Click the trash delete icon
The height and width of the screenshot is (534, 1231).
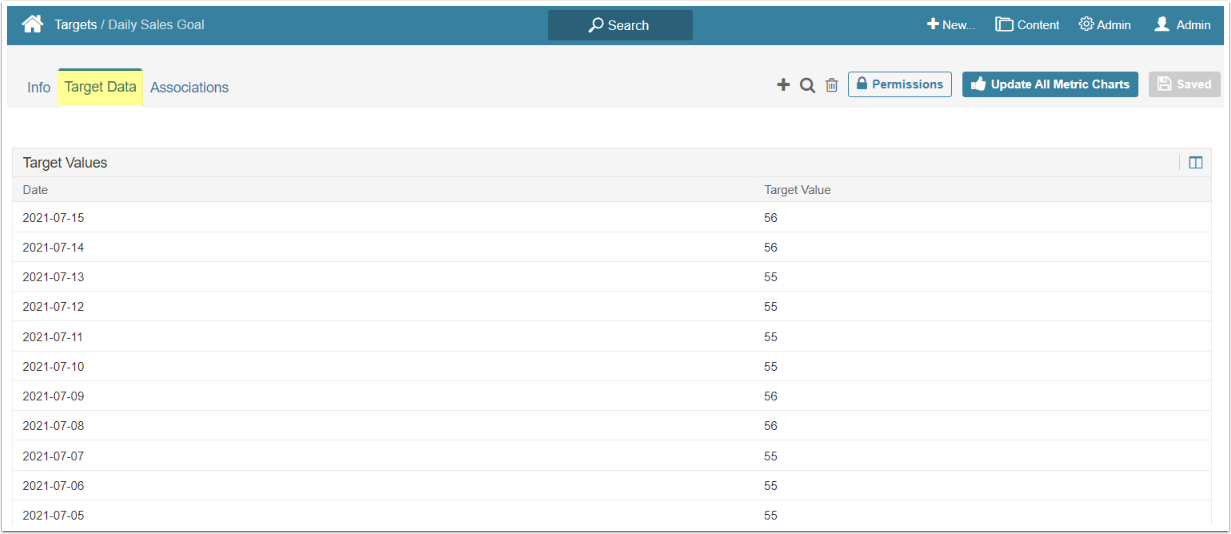click(831, 85)
